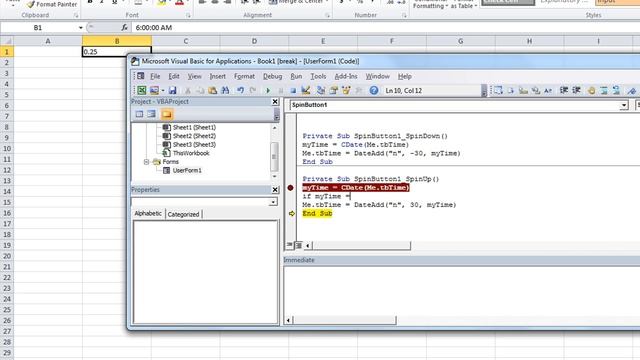Click the Complete Word icon on Edit toolbar
The height and width of the screenshot is (360, 640).
(x=548, y=90)
